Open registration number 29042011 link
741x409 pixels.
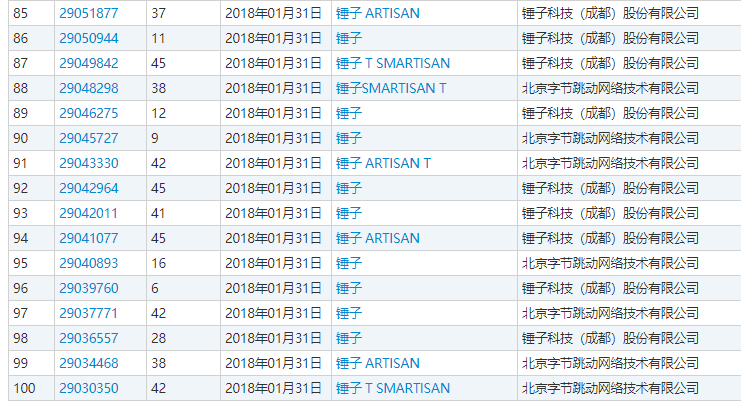click(88, 214)
